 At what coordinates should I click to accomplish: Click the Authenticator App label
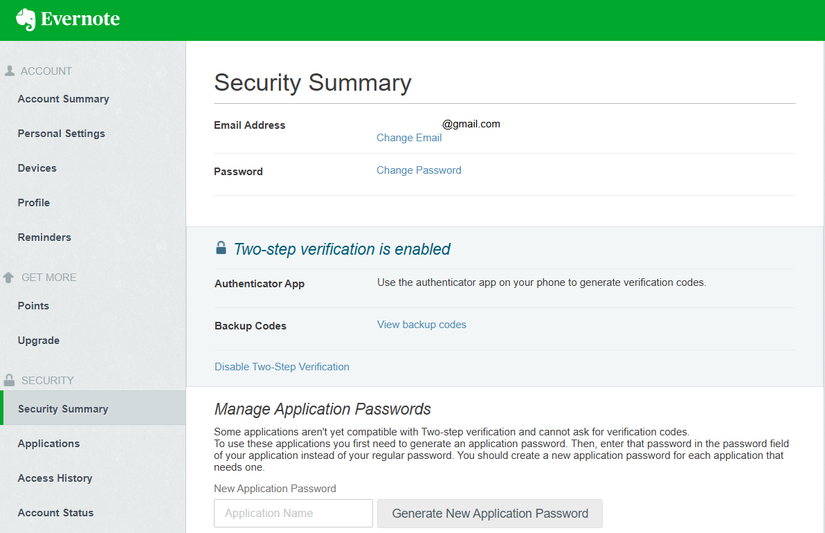[x=259, y=284]
